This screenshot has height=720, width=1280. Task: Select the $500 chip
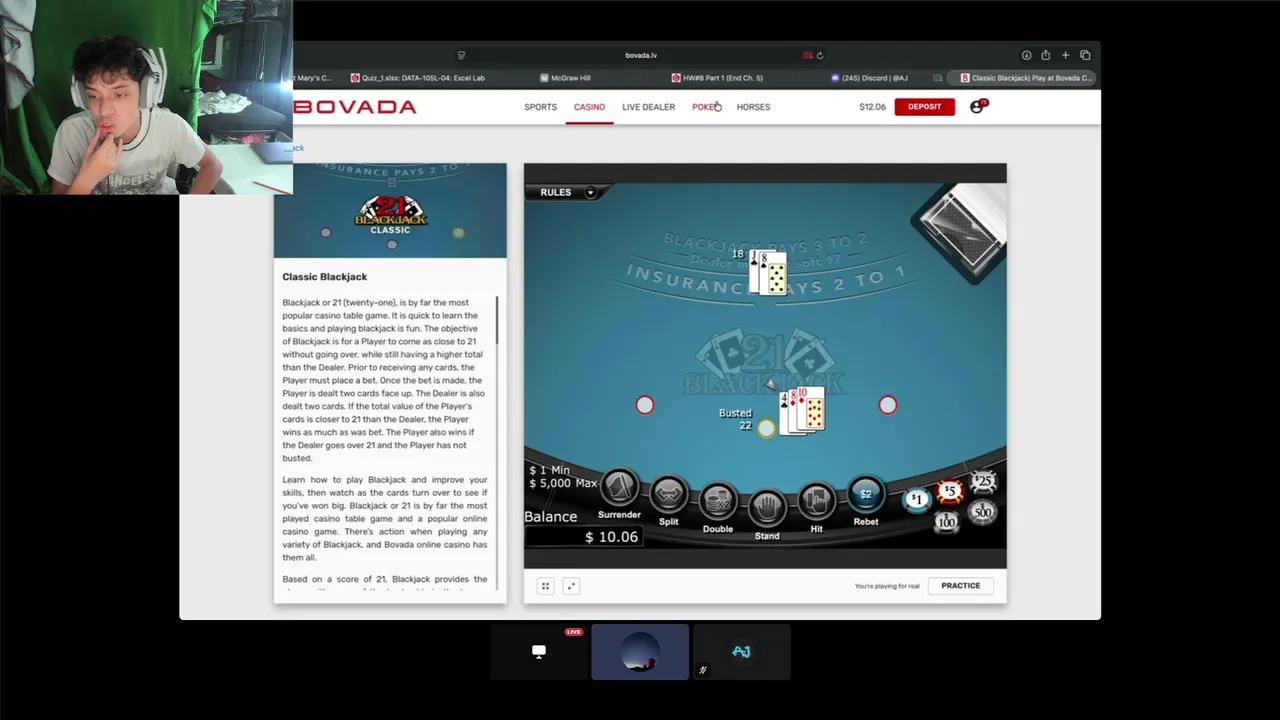coord(982,512)
